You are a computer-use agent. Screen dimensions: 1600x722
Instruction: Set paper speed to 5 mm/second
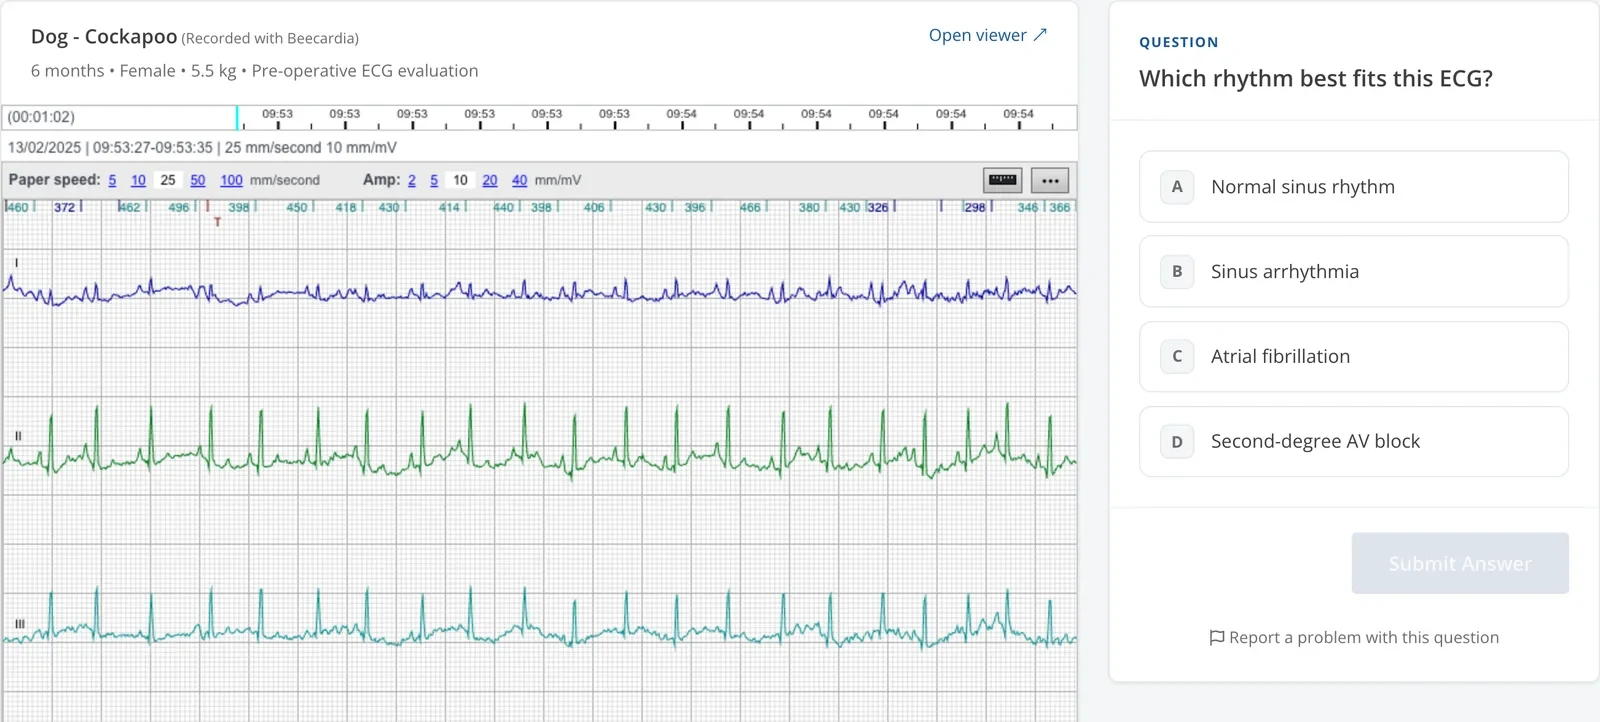112,180
